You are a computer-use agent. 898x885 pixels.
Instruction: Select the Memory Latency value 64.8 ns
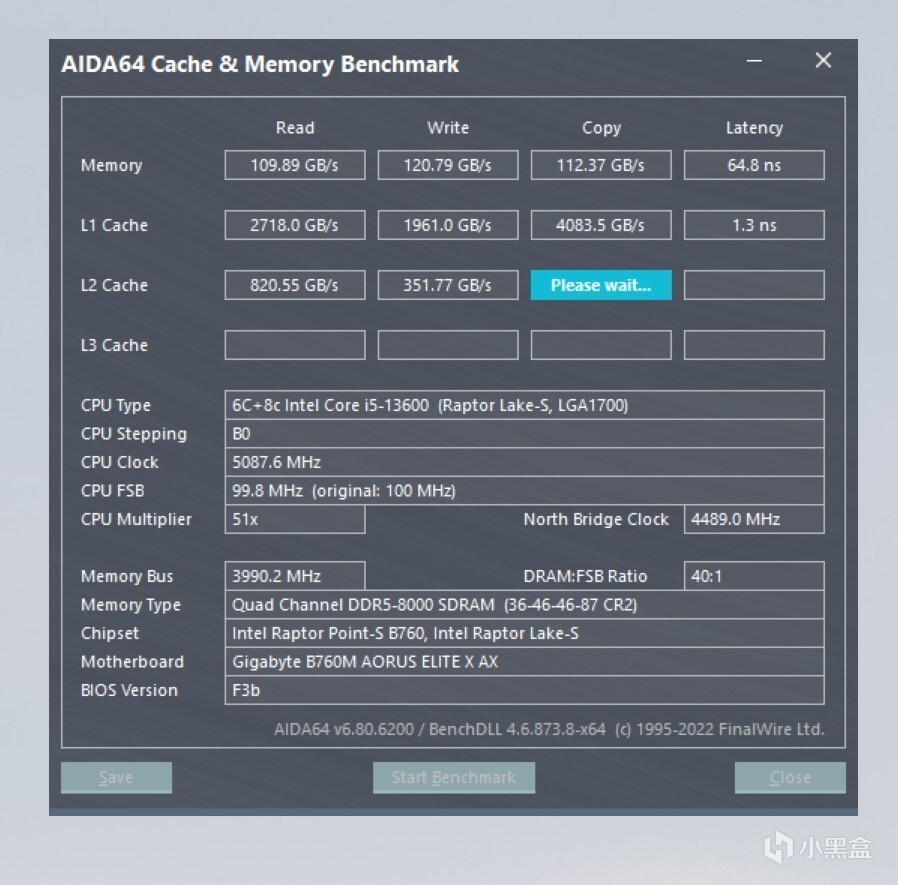(x=754, y=165)
